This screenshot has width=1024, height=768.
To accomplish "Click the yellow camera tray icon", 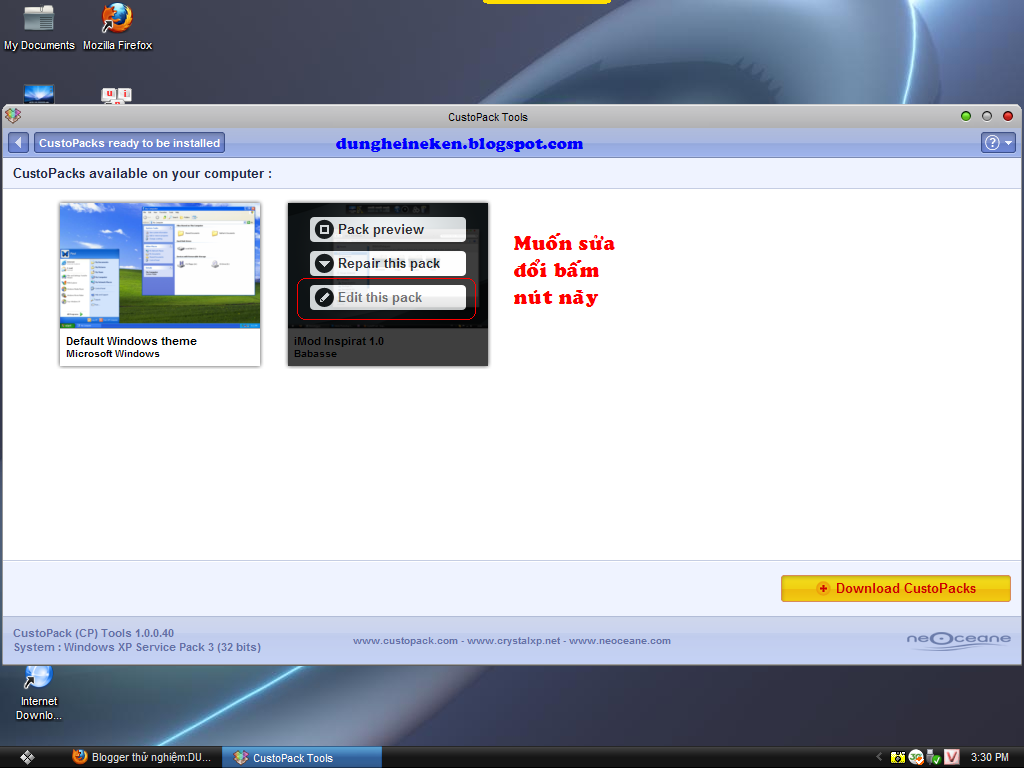I will pyautogui.click(x=898, y=758).
